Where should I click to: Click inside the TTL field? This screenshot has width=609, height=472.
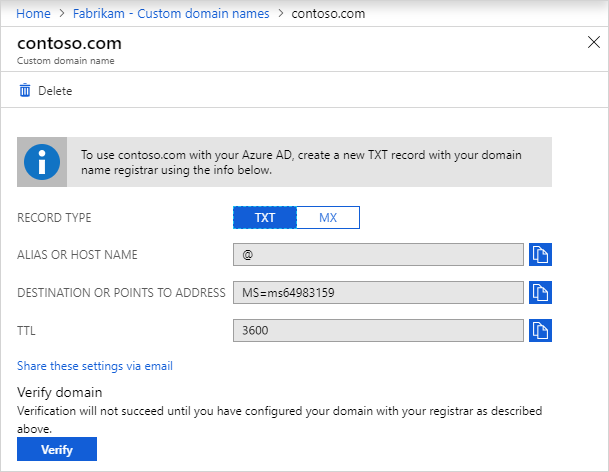(378, 330)
